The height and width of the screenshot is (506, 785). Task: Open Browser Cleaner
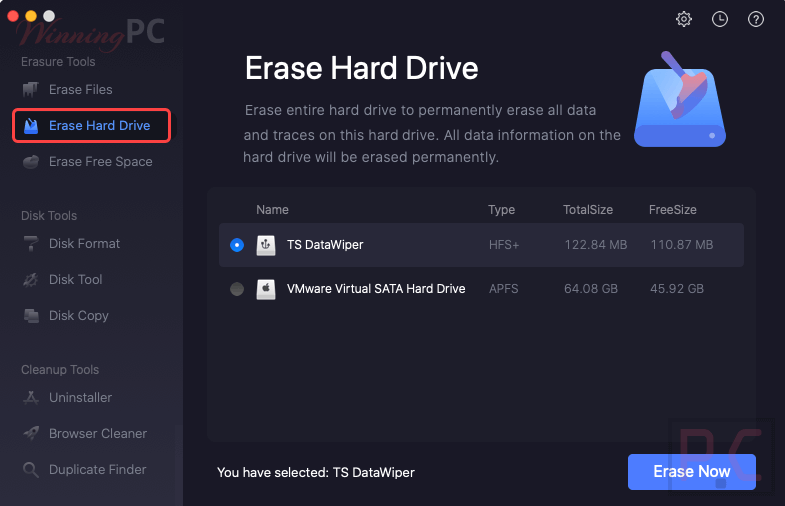(x=98, y=433)
